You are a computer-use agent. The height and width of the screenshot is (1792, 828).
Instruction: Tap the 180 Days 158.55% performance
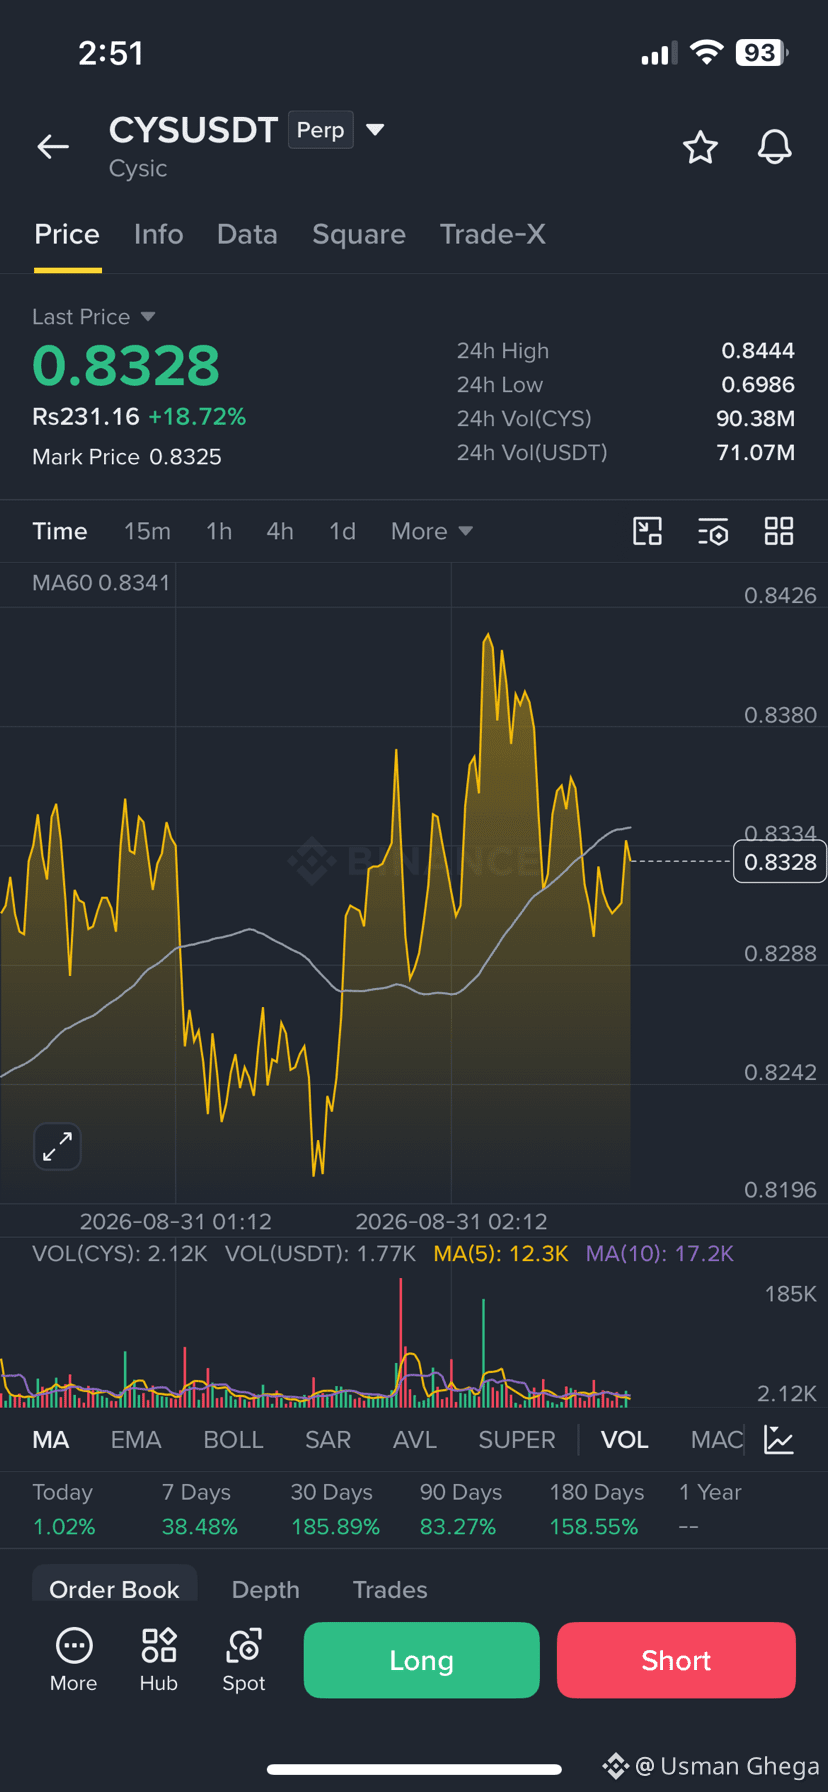(596, 1509)
